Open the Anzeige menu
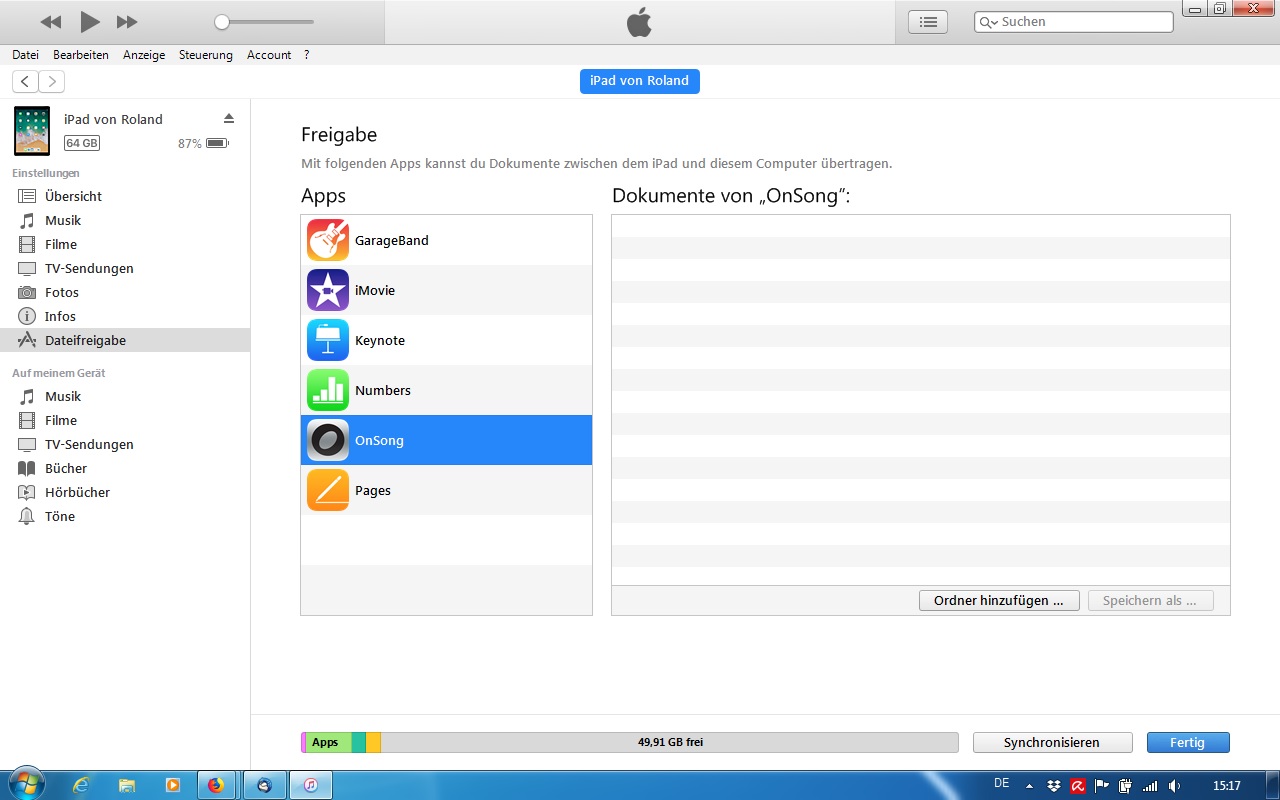 tap(144, 55)
